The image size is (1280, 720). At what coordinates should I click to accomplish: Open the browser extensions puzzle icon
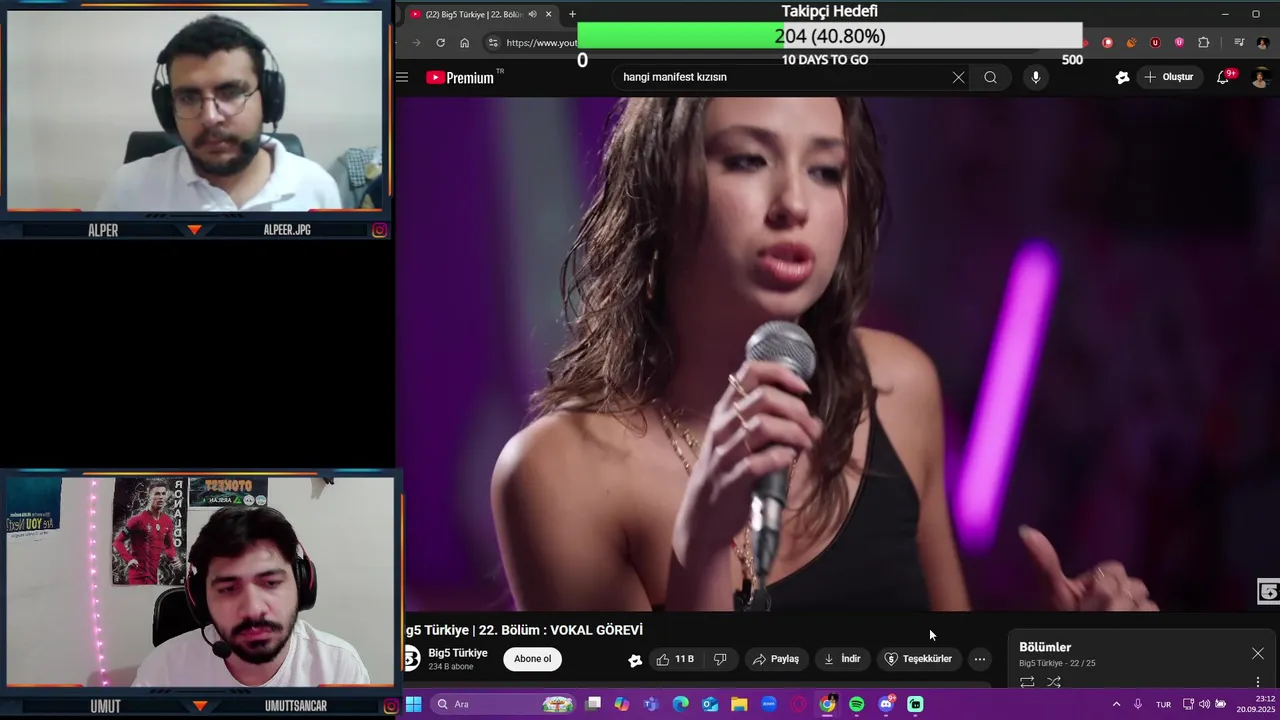coord(1203,42)
